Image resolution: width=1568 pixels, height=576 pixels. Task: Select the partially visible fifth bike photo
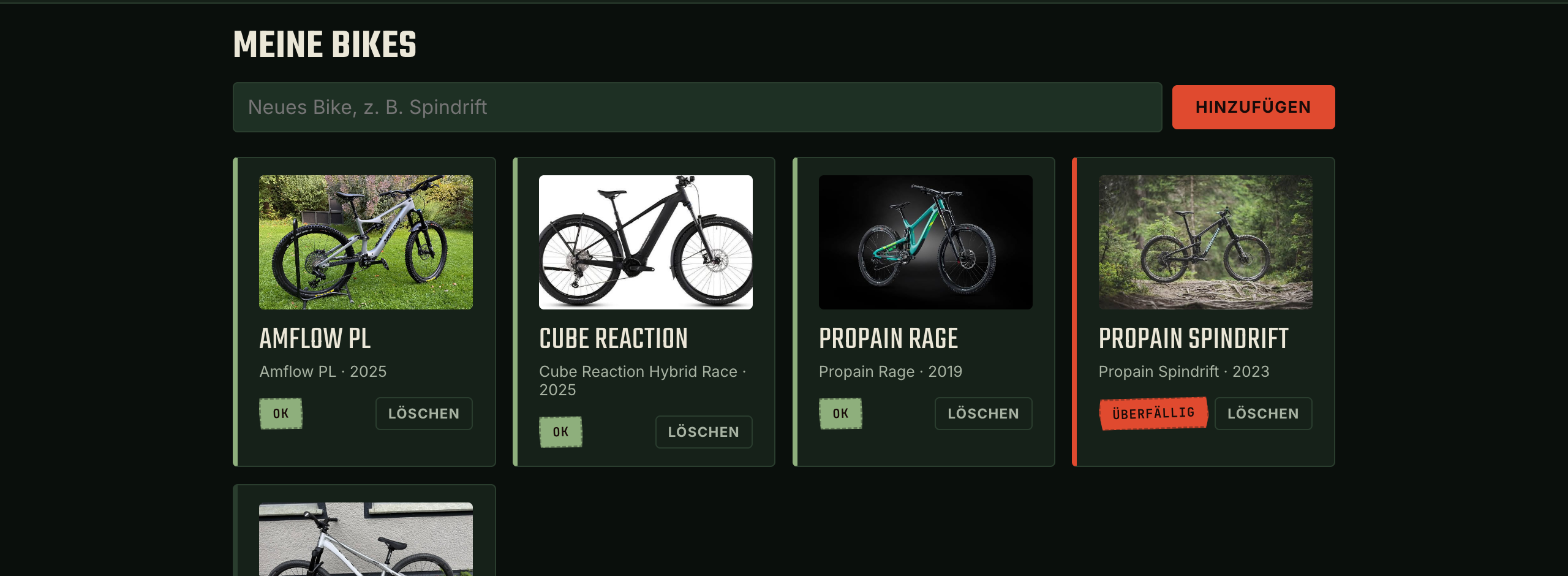[x=366, y=539]
